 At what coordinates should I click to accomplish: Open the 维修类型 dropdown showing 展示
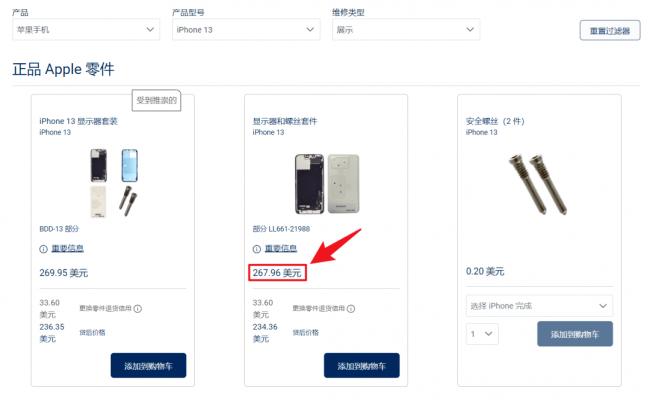(406, 29)
